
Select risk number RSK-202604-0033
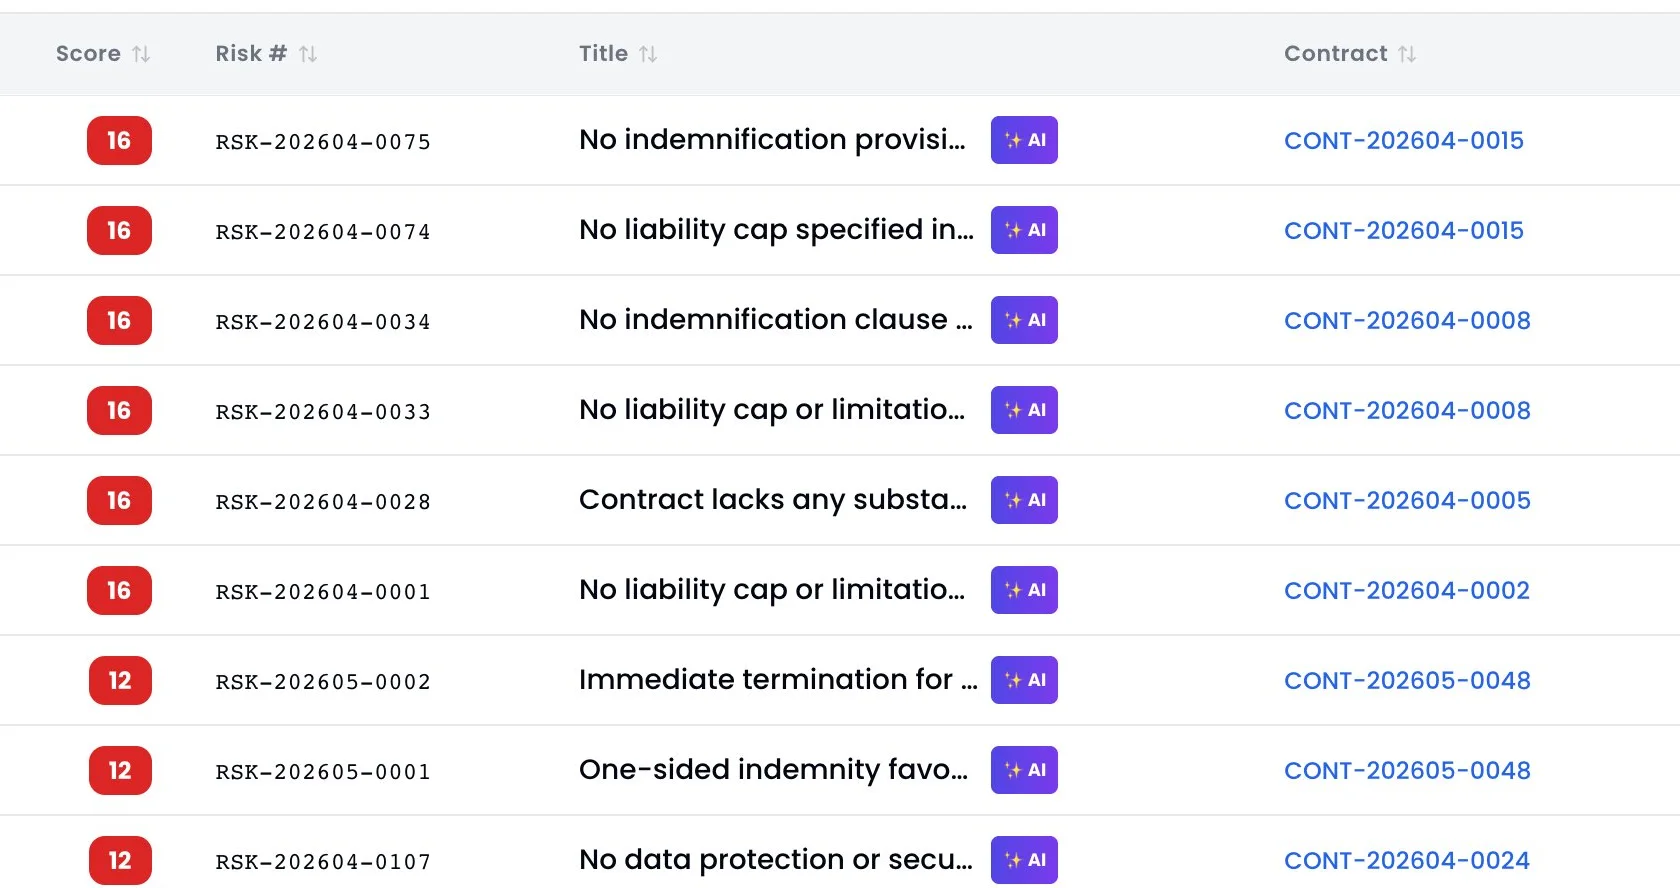click(323, 412)
